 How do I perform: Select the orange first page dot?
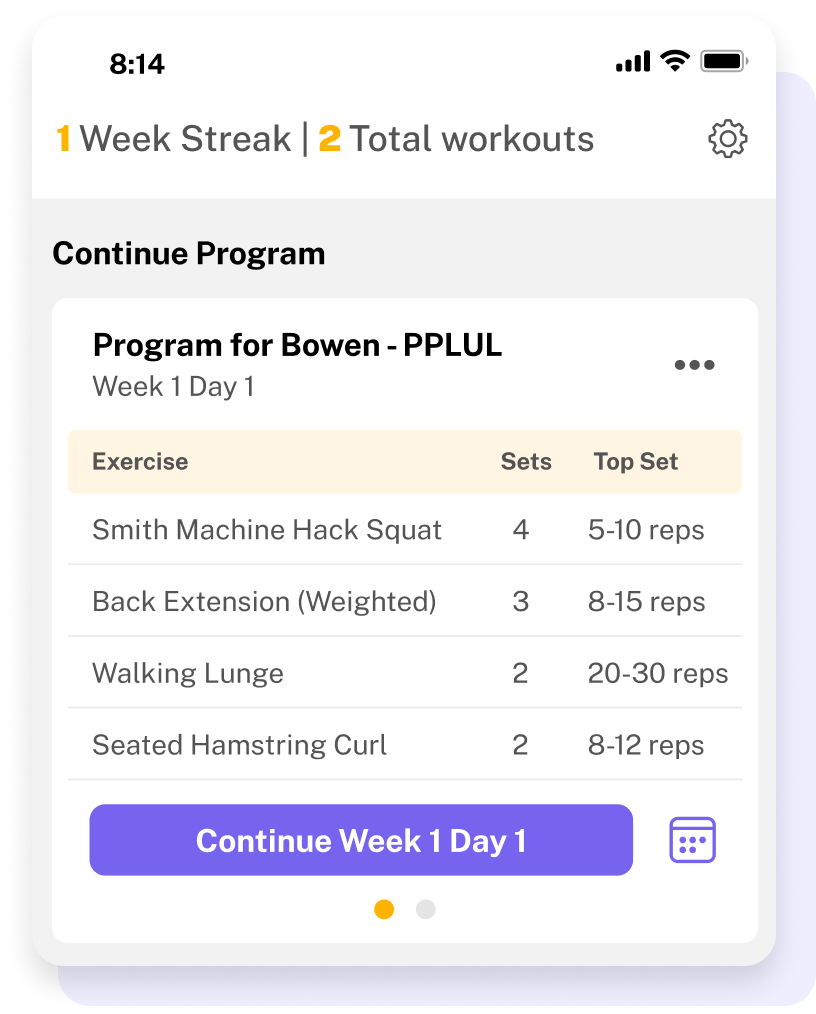[x=384, y=909]
